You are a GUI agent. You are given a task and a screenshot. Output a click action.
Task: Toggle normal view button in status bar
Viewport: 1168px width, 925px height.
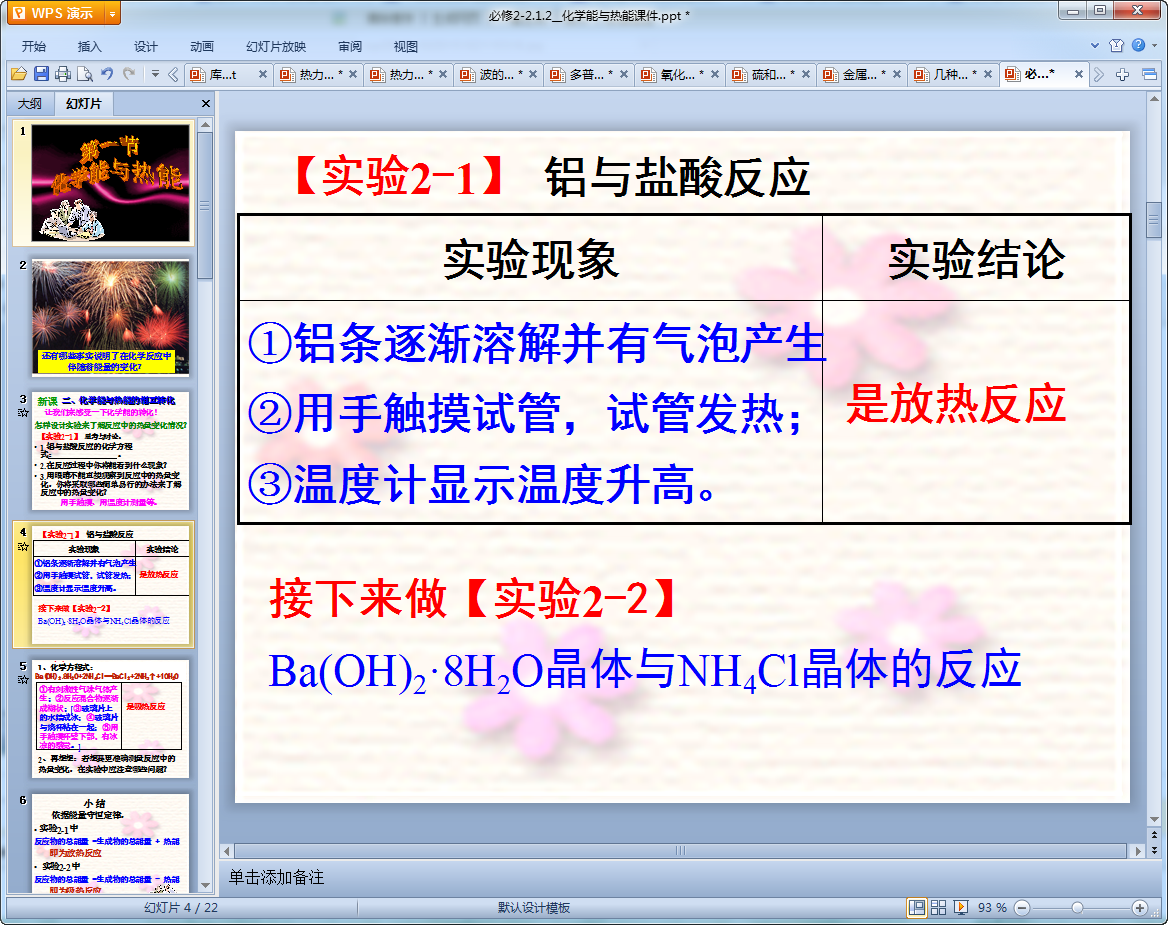(x=916, y=907)
